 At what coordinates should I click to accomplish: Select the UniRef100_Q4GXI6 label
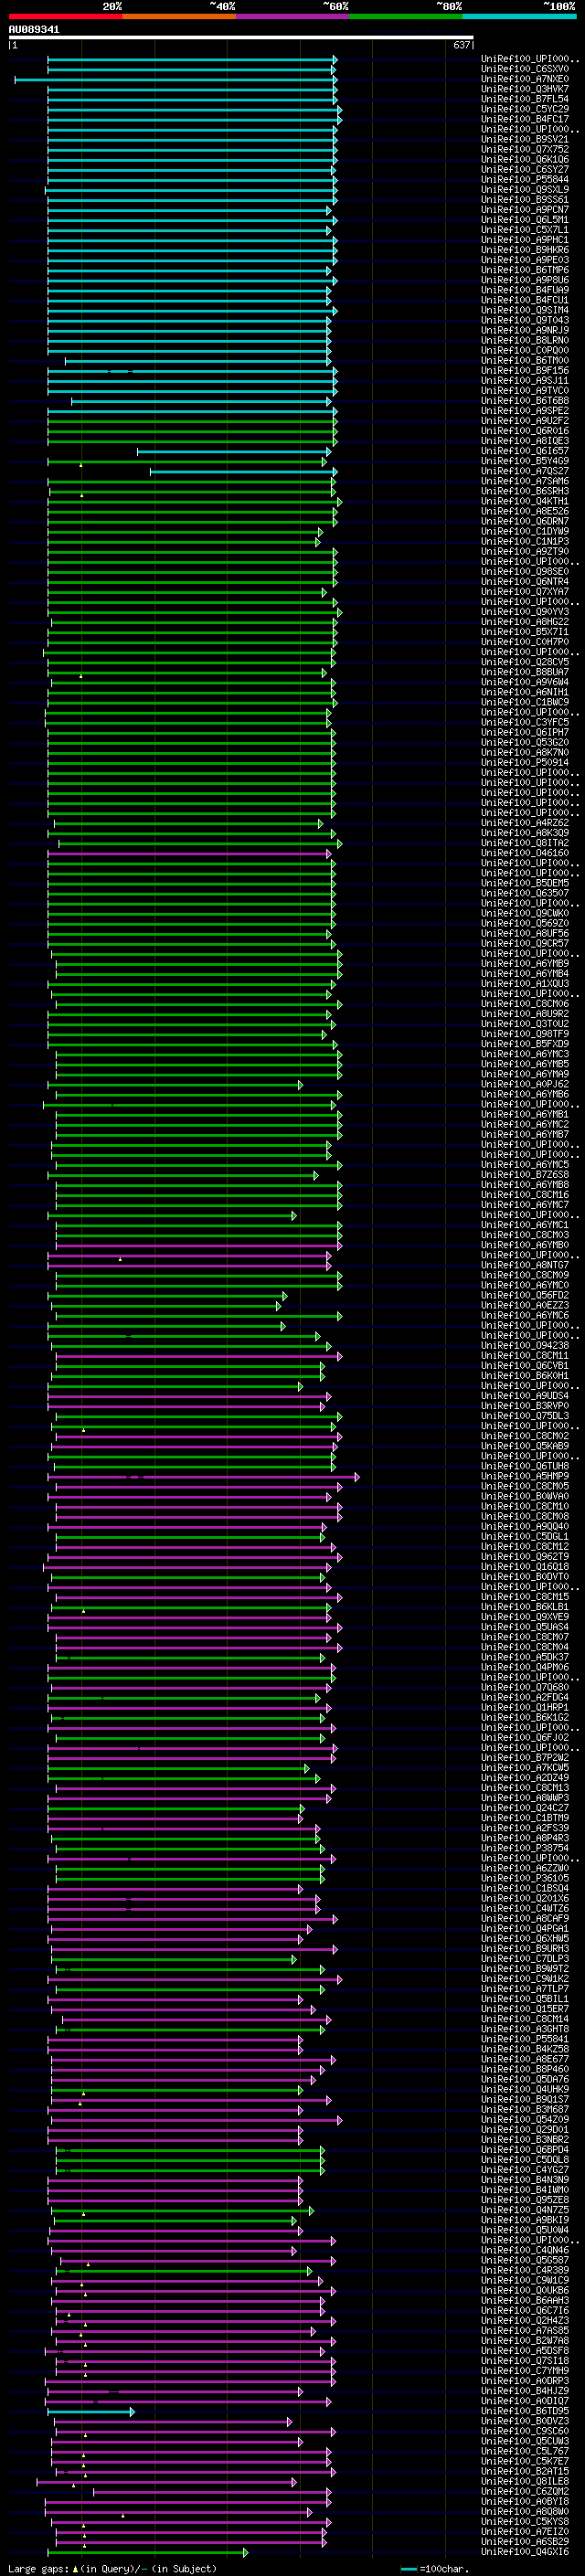pos(525,2552)
